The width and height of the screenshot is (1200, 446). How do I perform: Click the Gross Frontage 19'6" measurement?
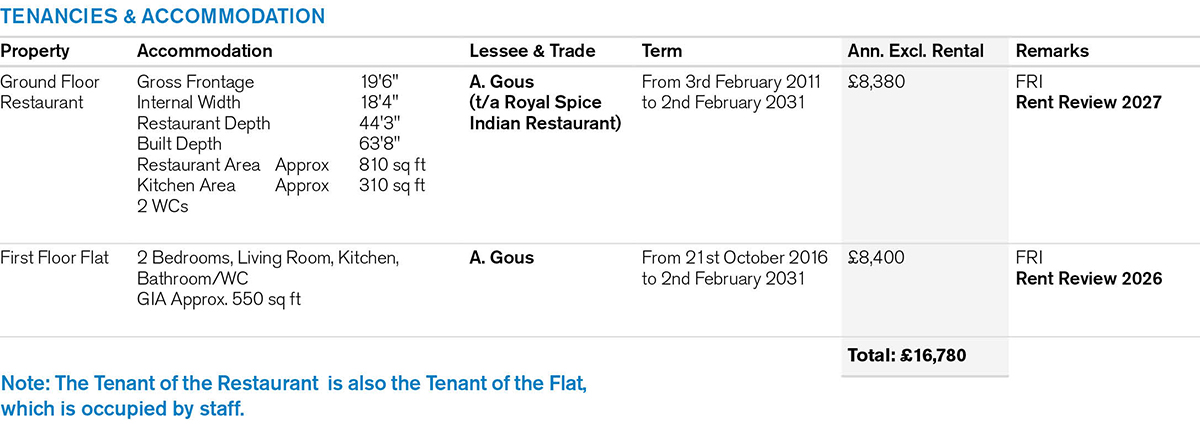pyautogui.click(x=280, y=82)
